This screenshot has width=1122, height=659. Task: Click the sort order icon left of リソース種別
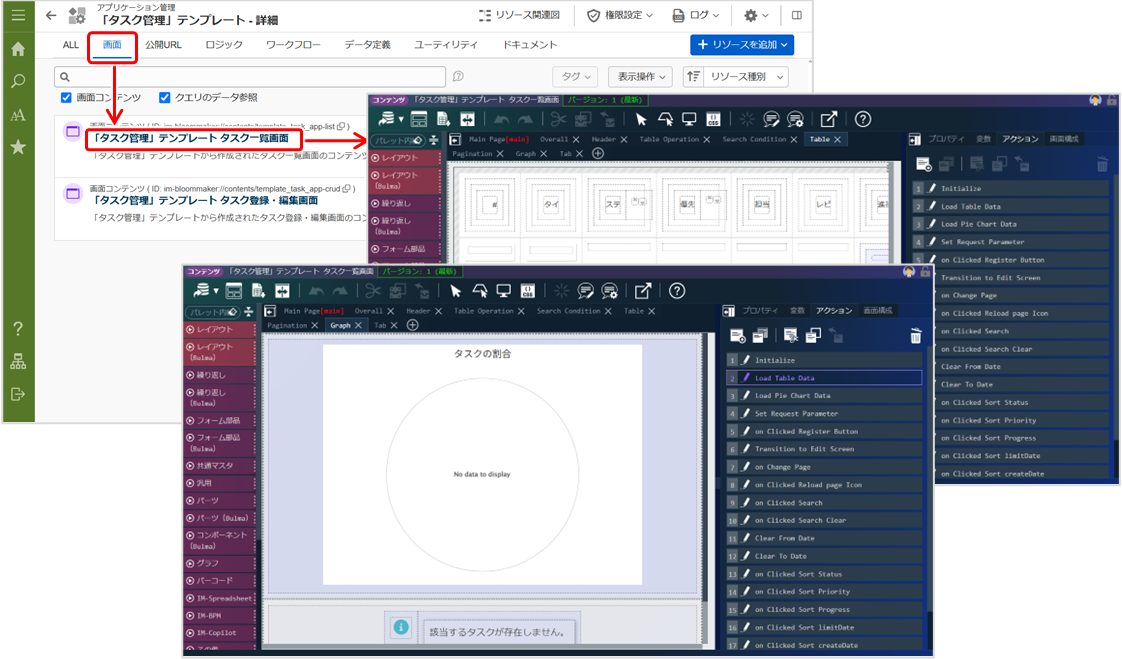click(693, 77)
